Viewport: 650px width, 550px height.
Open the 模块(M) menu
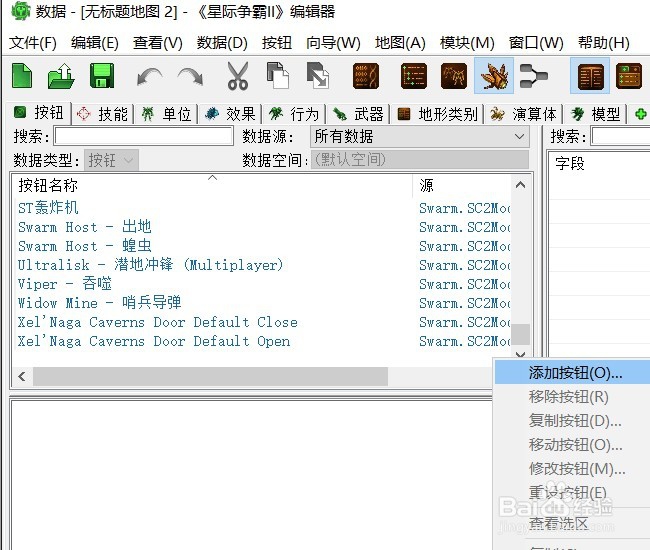[x=467, y=43]
